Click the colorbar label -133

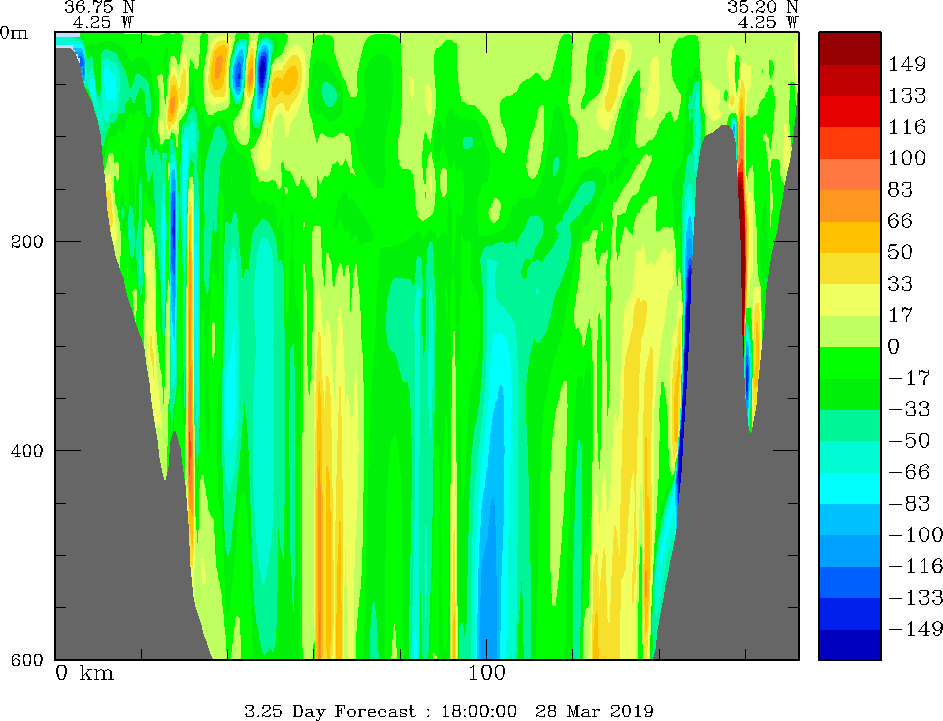(915, 597)
